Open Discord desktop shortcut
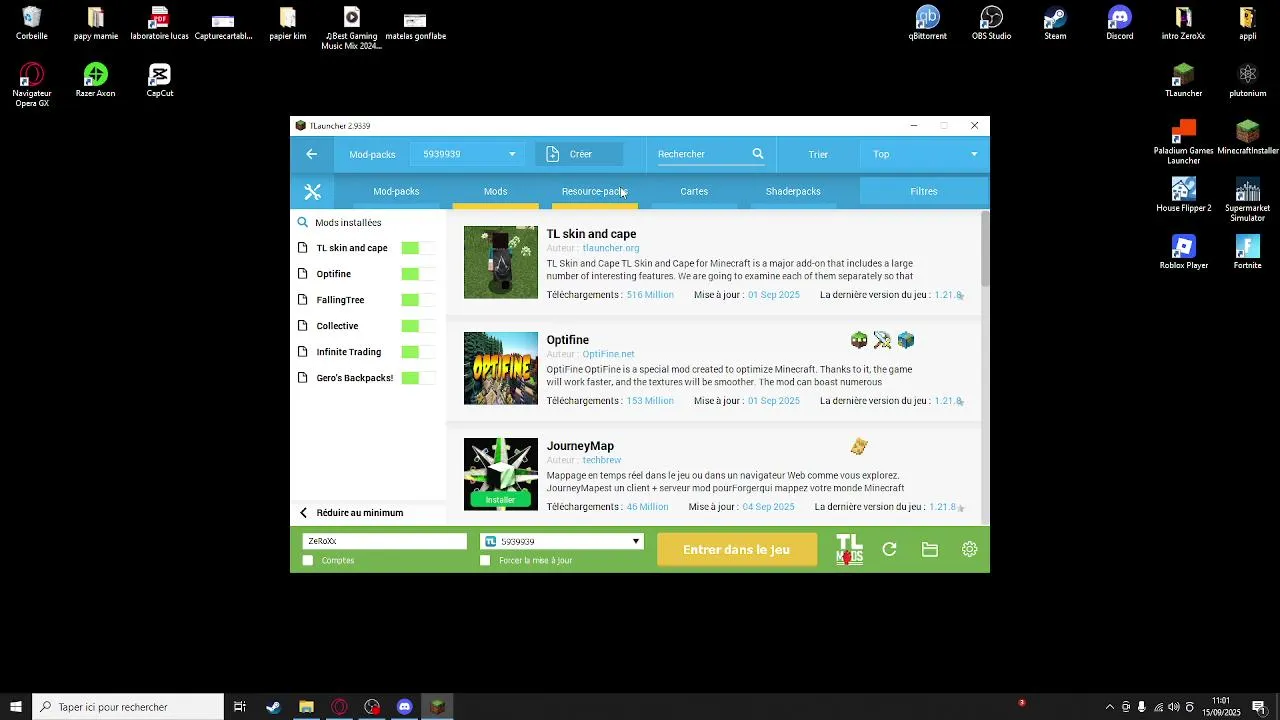The image size is (1280, 720). pos(1119,24)
